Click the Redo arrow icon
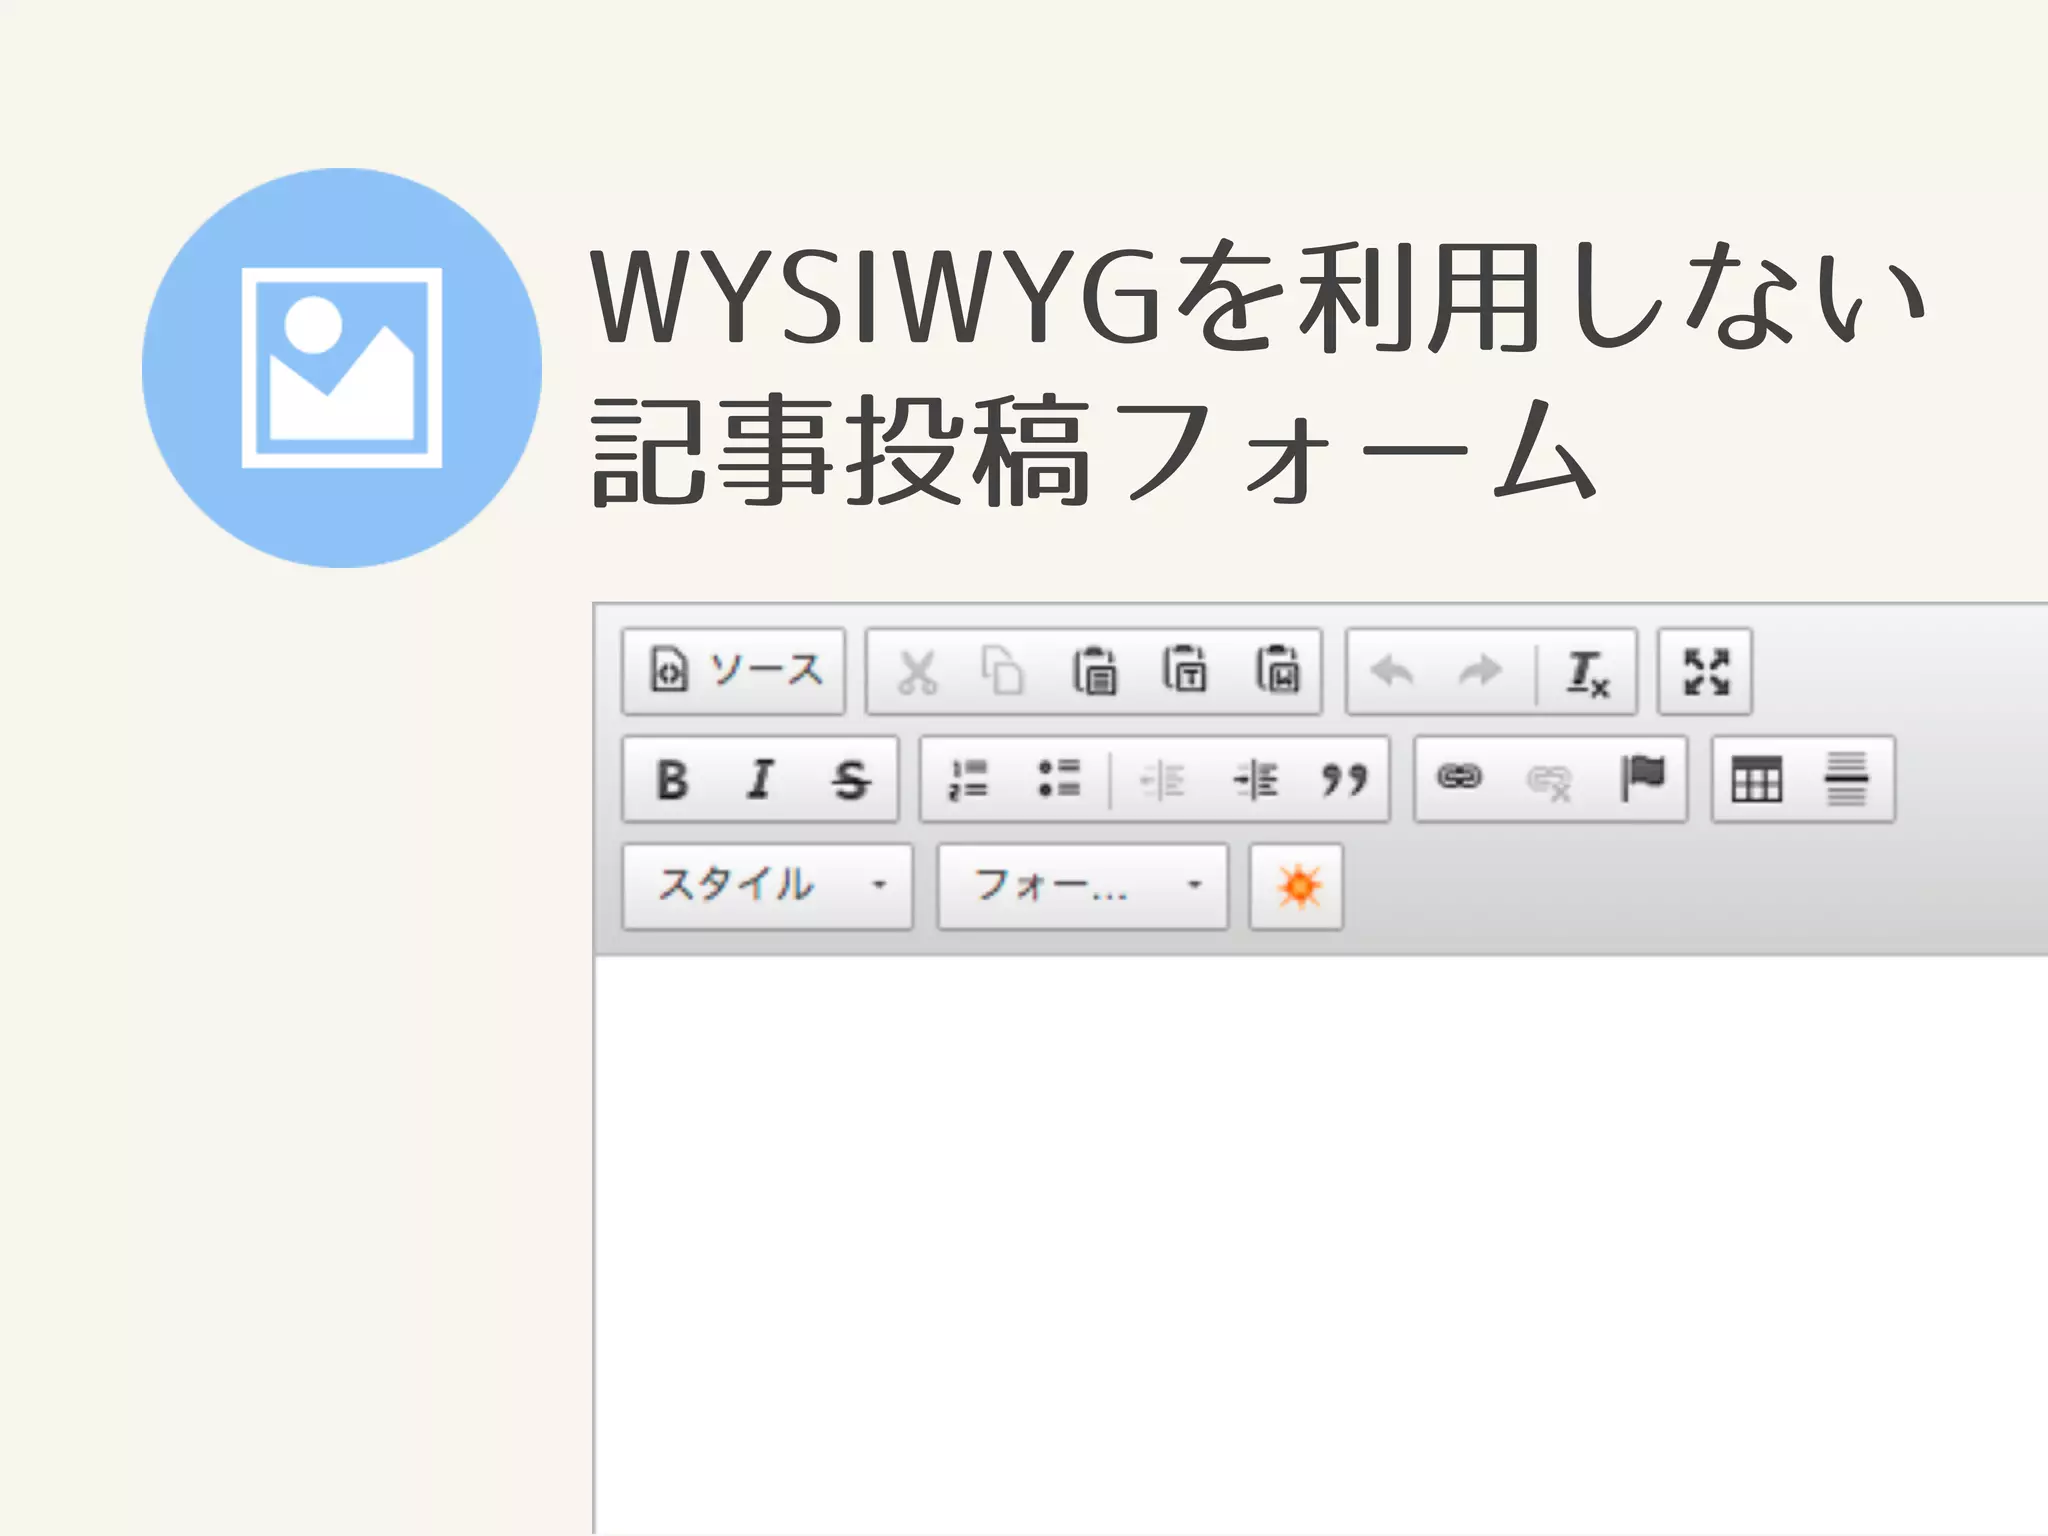Viewport: 2048px width, 1536px height. pos(1481,671)
